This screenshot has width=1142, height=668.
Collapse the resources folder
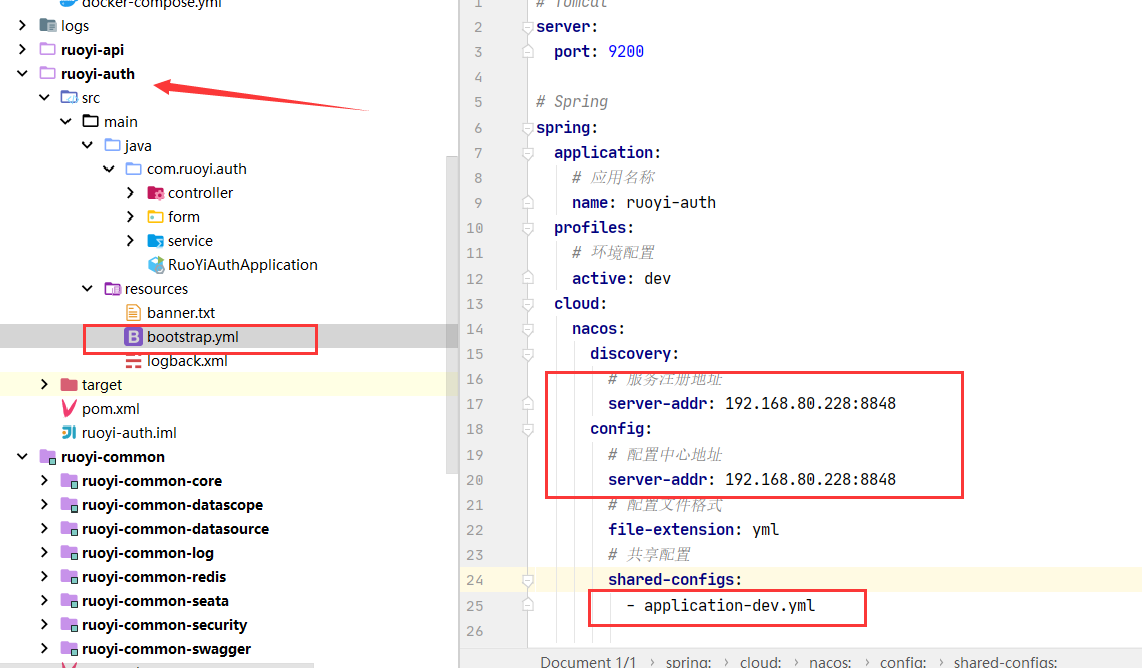click(88, 289)
